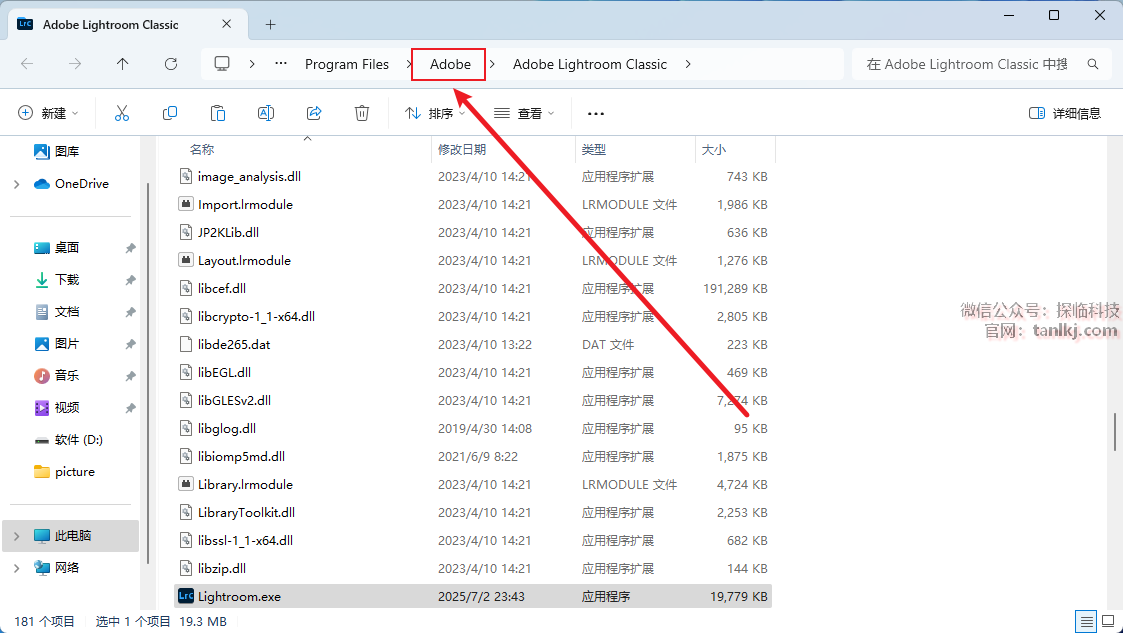The height and width of the screenshot is (633, 1123).
Task: Go up one folder level
Action: click(x=123, y=64)
